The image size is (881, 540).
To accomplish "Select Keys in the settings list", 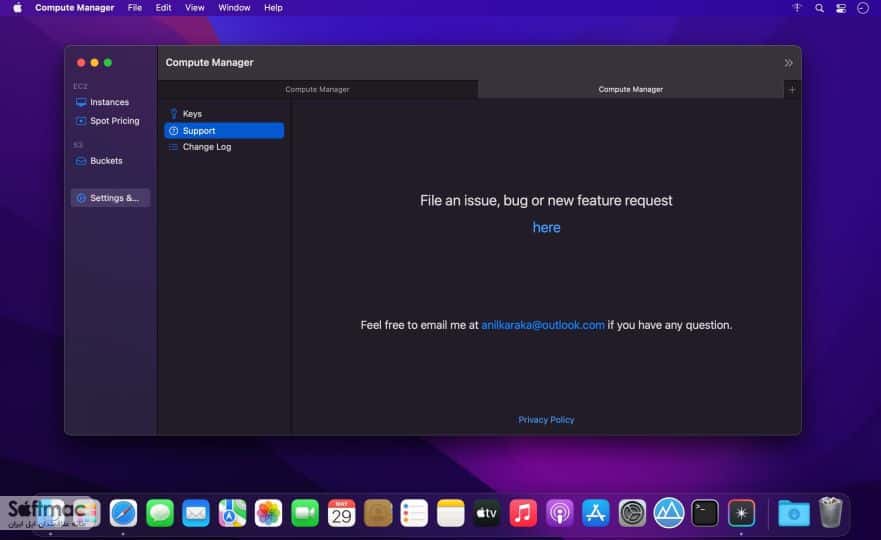I will [224, 114].
